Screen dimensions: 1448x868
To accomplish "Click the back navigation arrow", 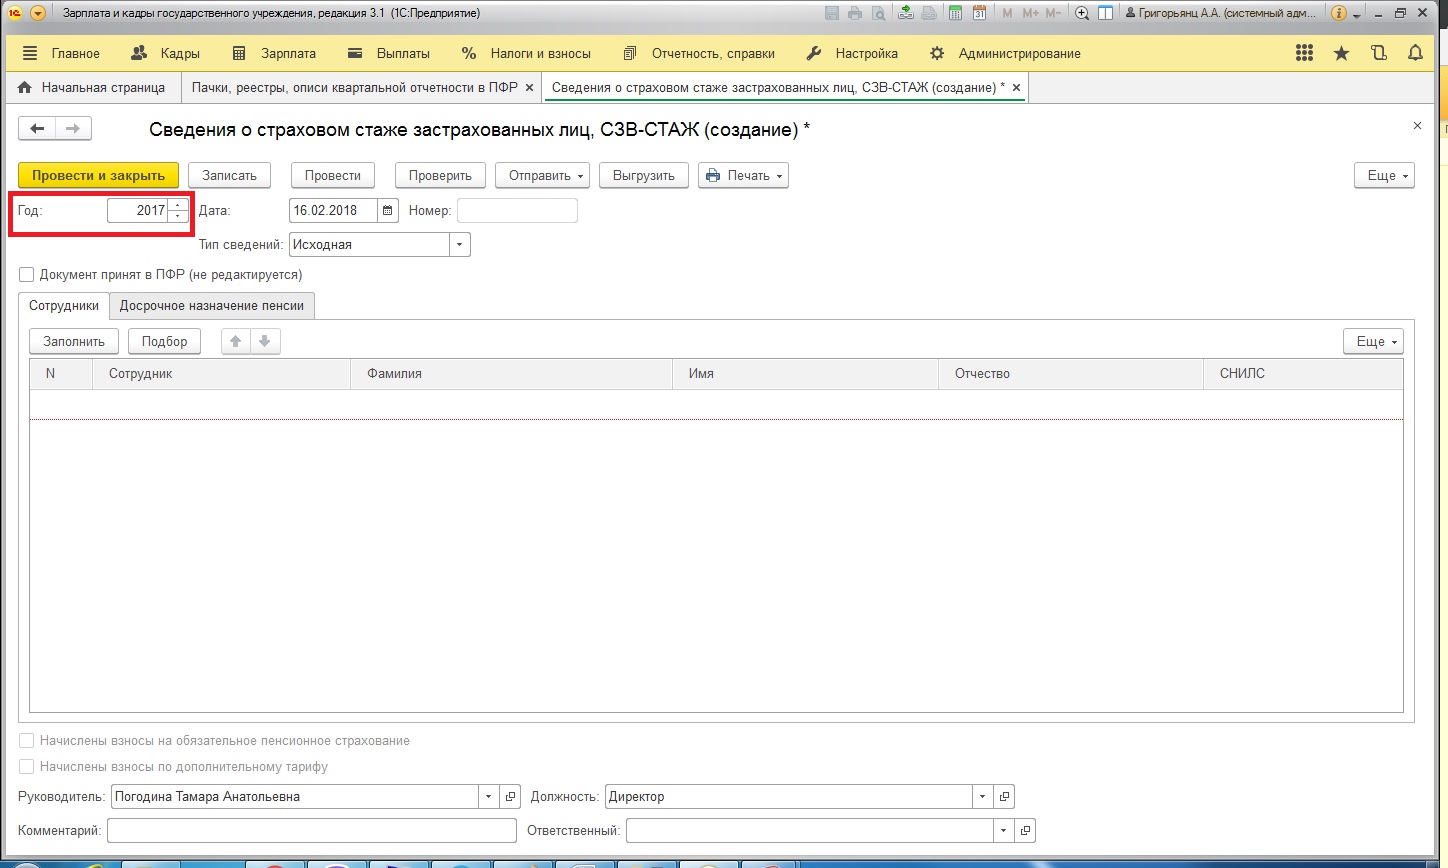I will pyautogui.click(x=37, y=128).
